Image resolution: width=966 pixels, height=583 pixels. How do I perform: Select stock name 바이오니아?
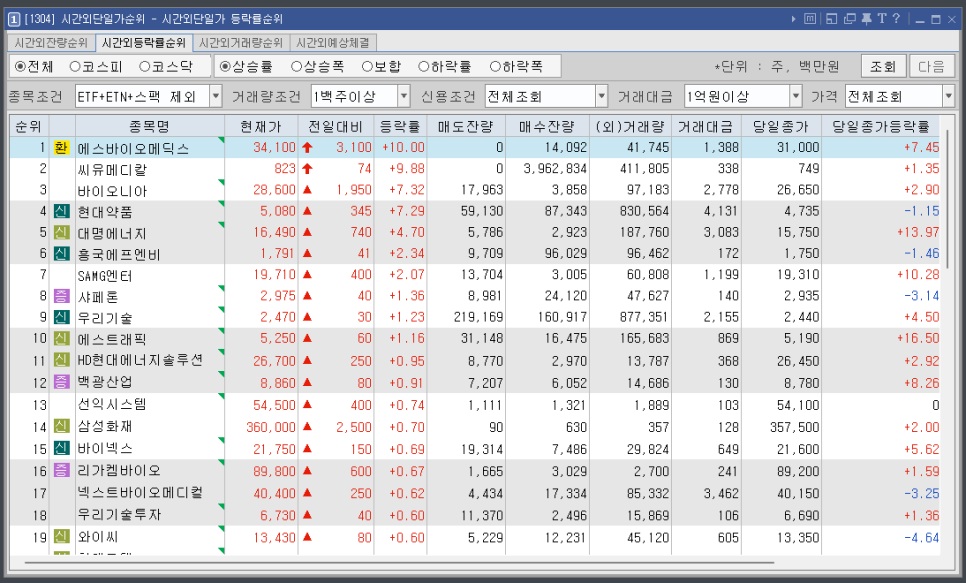[112, 191]
